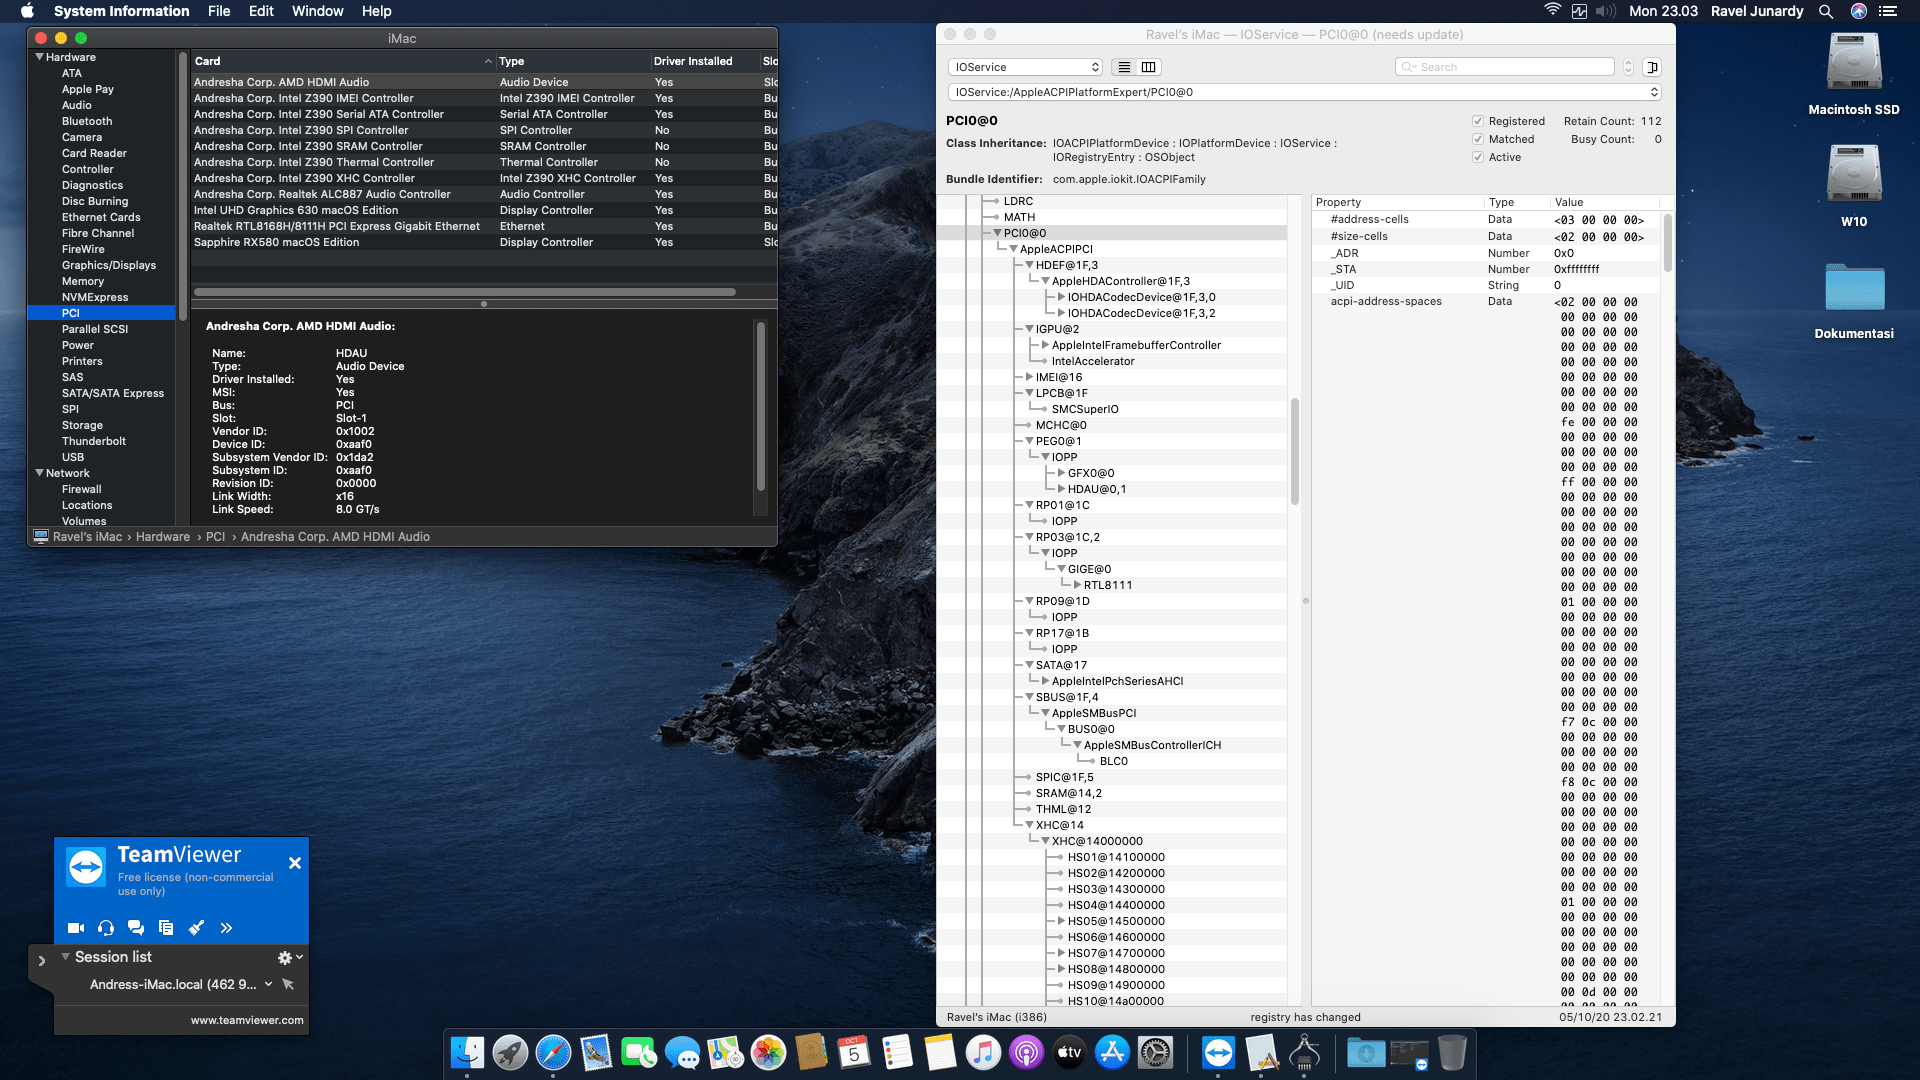Click the double-arrow more options in TeamViewer
Screen dimensions: 1920x1080
[226, 927]
